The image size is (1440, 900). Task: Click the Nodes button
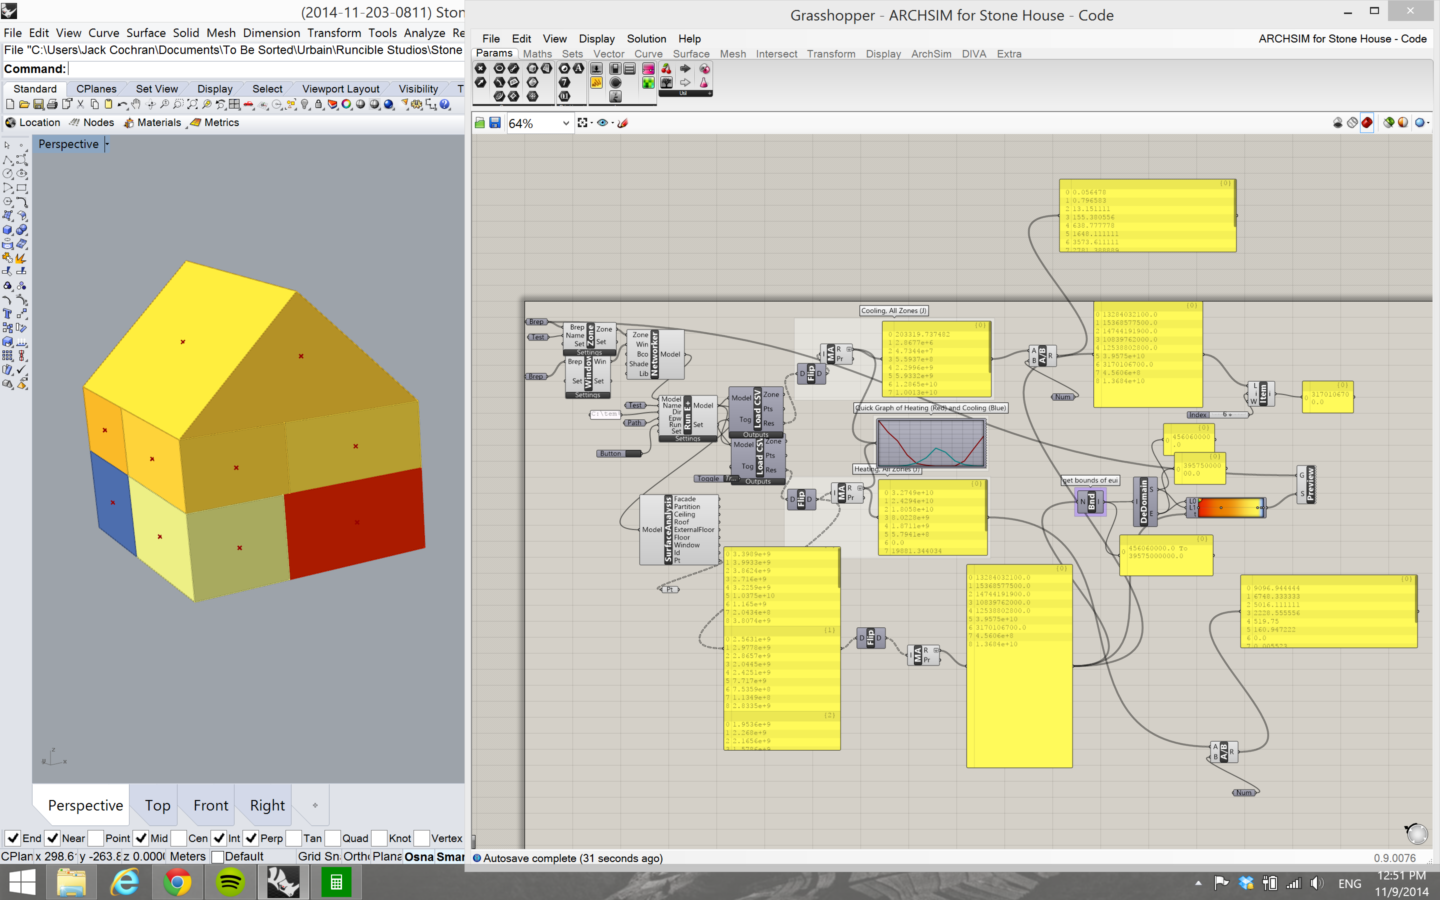tap(91, 123)
